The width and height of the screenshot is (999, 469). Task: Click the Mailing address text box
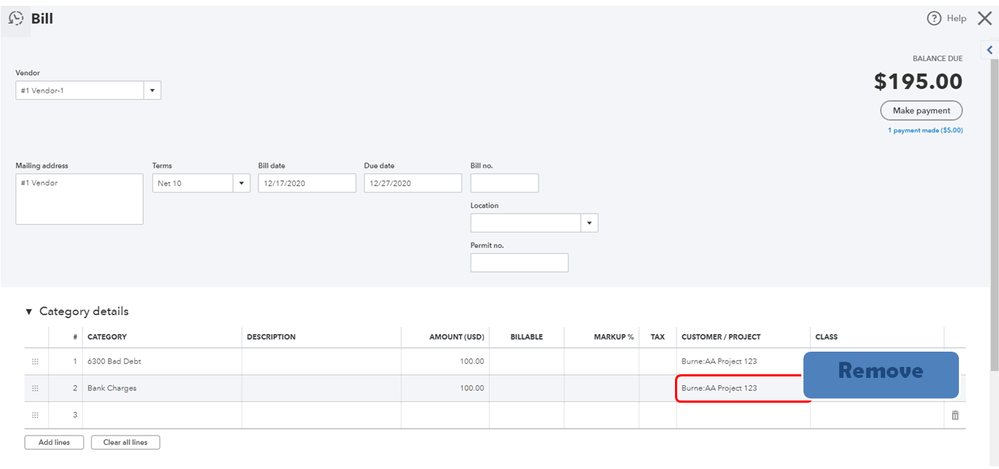(80, 199)
